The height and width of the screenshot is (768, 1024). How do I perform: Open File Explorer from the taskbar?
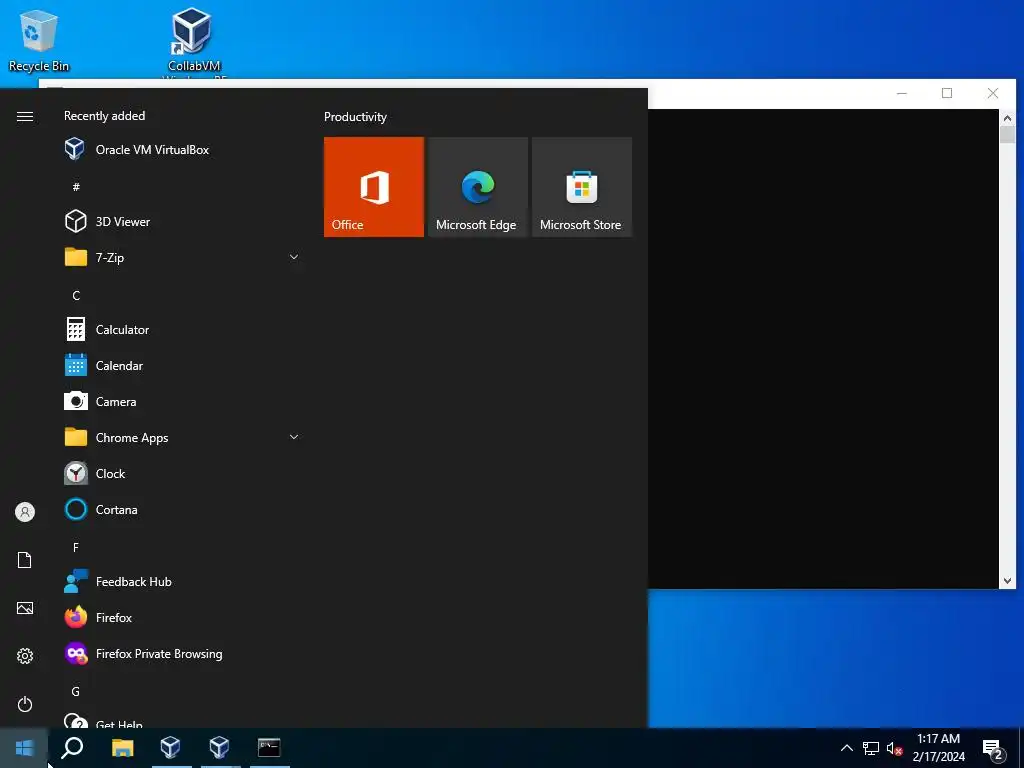click(122, 748)
